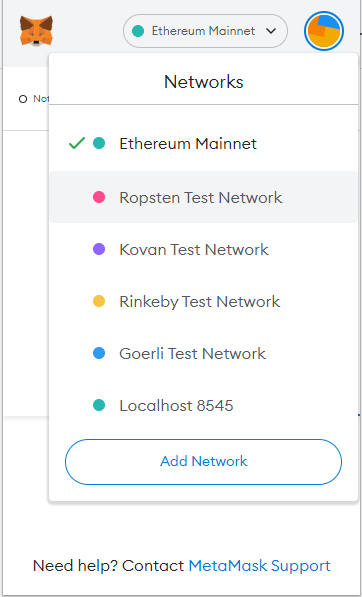Click the teal dot in network selector
Image resolution: width=362 pixels, height=597 pixels.
(x=138, y=31)
